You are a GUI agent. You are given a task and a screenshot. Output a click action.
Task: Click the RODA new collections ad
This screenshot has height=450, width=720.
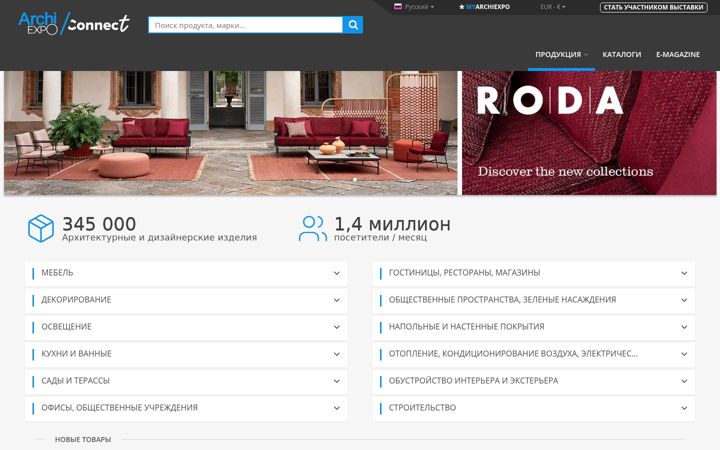(x=589, y=133)
